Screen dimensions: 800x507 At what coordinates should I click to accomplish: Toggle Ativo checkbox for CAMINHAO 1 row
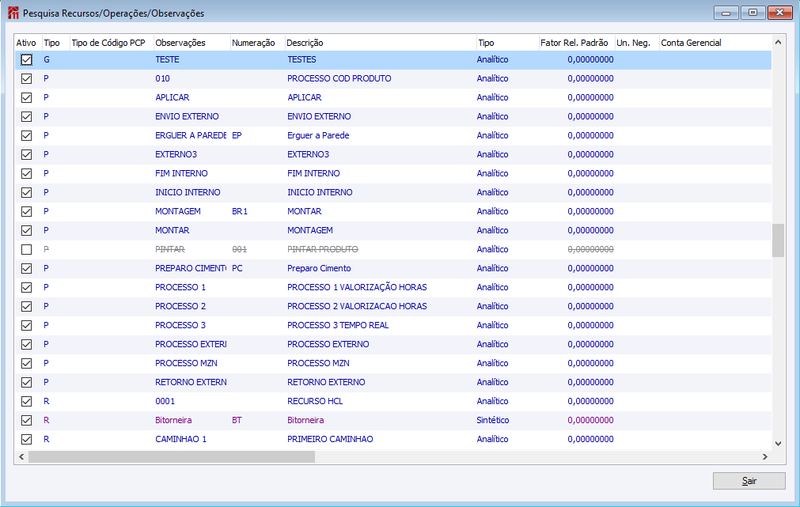[27, 439]
